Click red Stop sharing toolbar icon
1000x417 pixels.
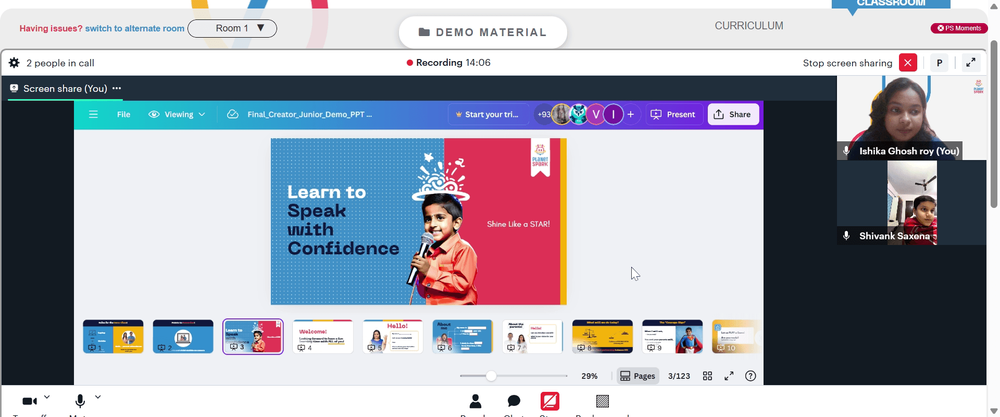coord(550,401)
